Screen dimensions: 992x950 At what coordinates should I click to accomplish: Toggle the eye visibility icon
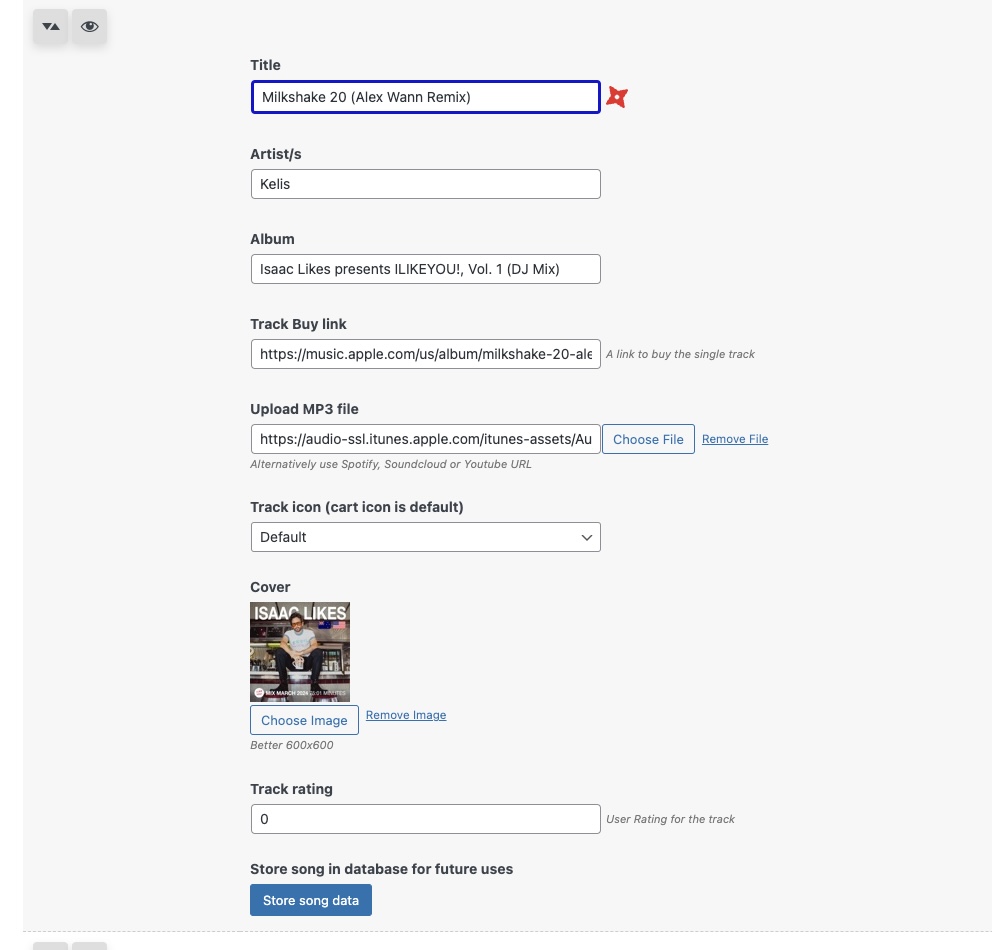pos(89,27)
